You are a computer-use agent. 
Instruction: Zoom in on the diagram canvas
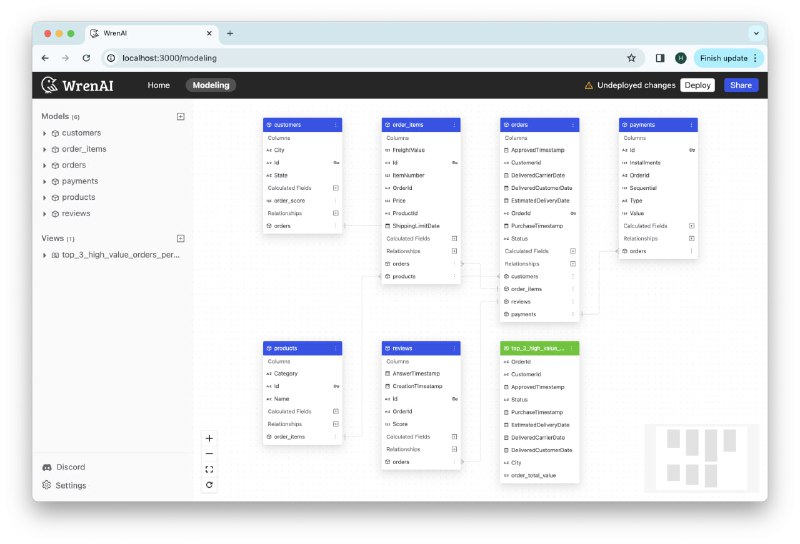point(209,438)
